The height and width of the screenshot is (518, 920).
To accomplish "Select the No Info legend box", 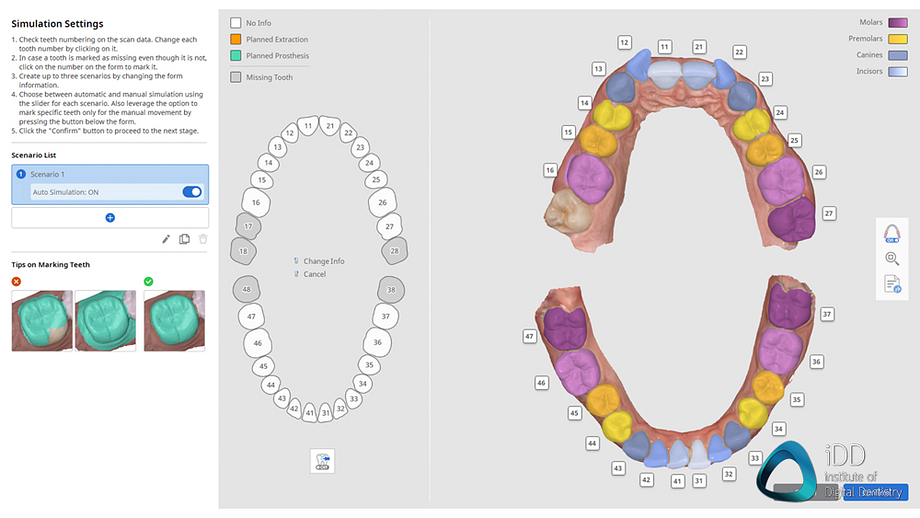I will click(x=235, y=23).
